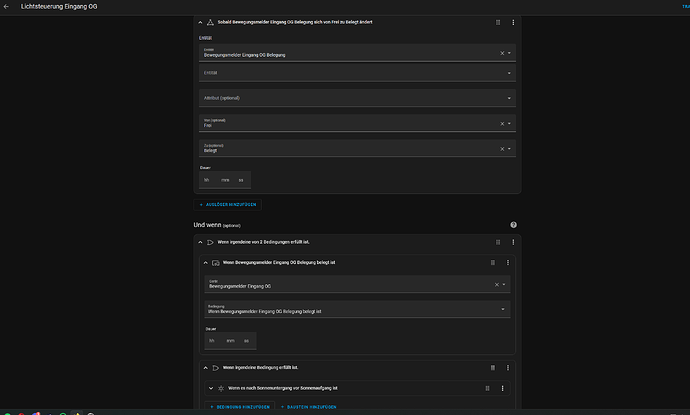Click the Auslöser hinzufügen button

[x=228, y=205]
